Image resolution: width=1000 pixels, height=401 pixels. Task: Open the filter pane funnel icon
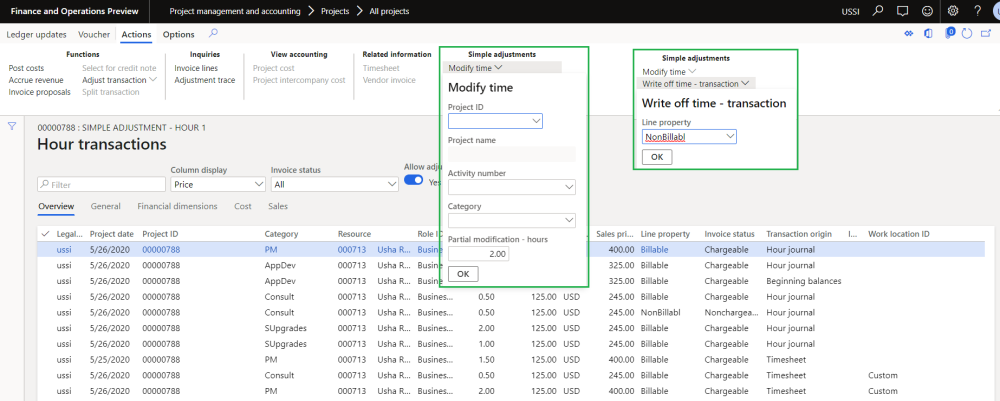tap(12, 126)
